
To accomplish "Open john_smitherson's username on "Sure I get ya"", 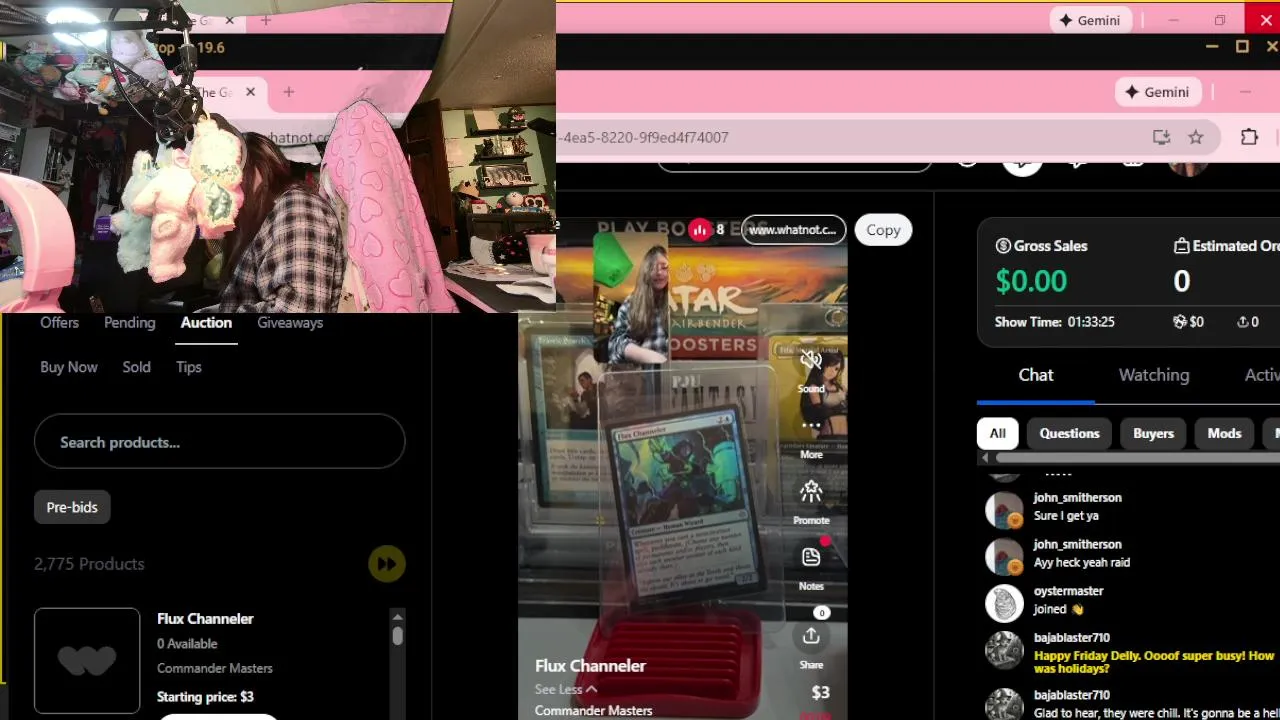I will tap(1077, 498).
